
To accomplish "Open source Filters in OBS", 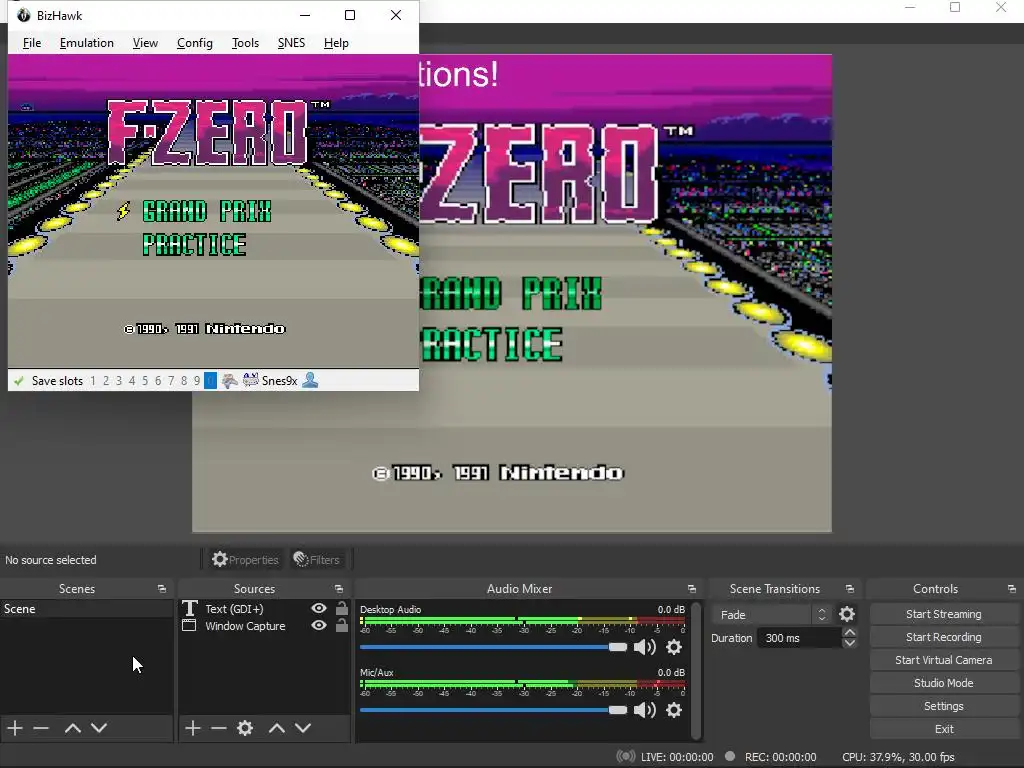I will [x=317, y=560].
